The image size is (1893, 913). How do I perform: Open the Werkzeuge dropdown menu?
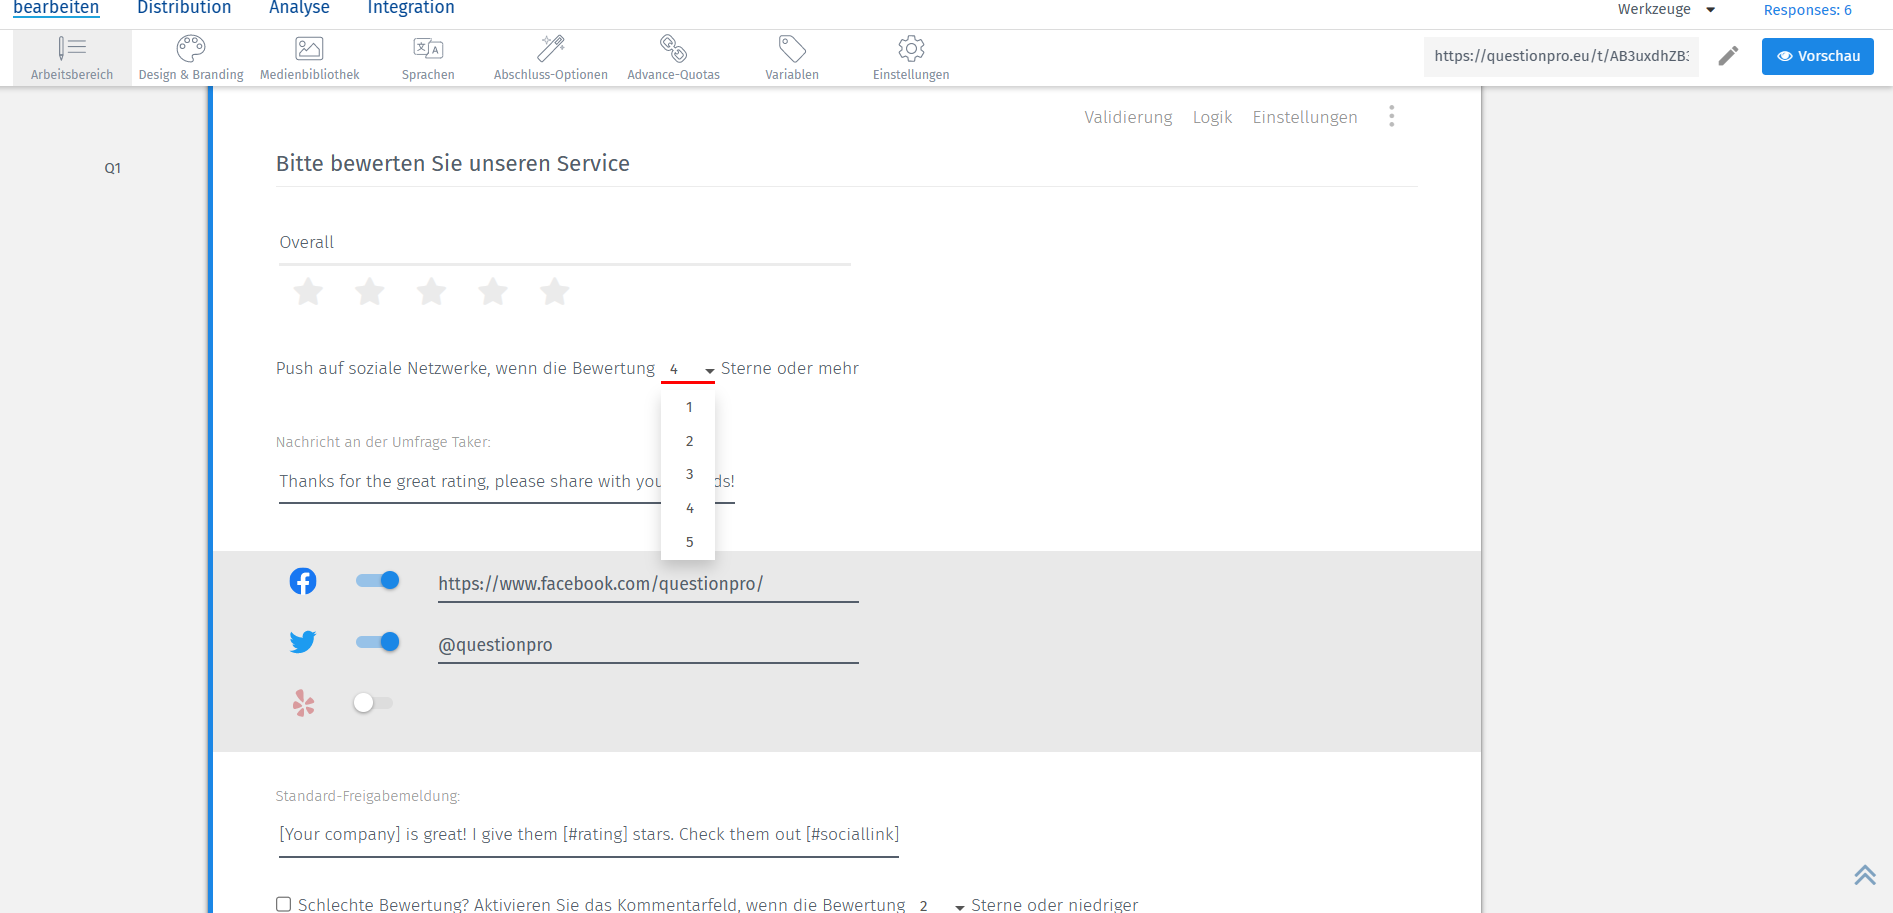click(x=1666, y=9)
